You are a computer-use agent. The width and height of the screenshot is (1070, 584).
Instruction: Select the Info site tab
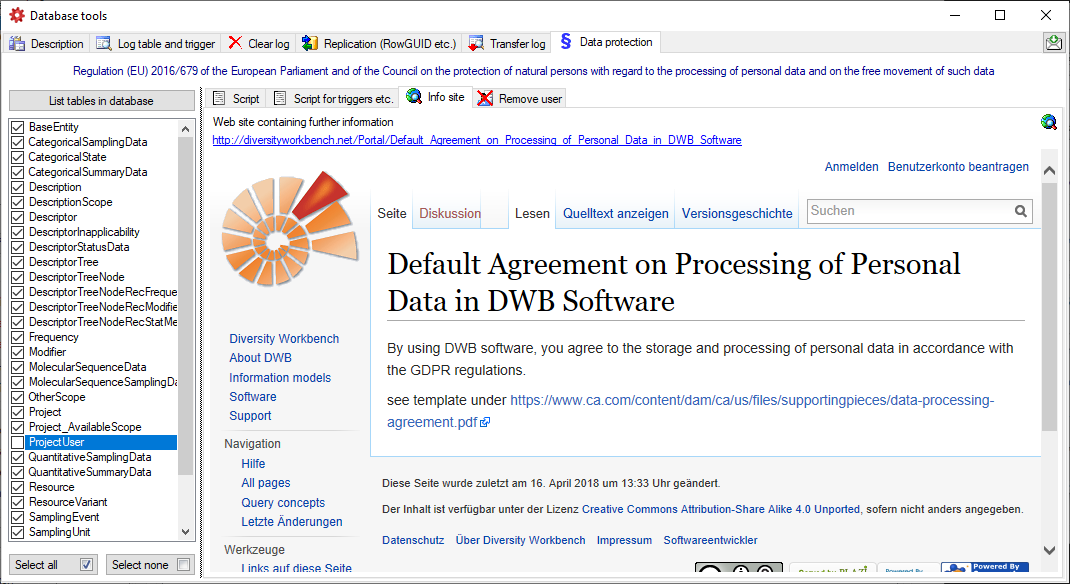pos(435,98)
